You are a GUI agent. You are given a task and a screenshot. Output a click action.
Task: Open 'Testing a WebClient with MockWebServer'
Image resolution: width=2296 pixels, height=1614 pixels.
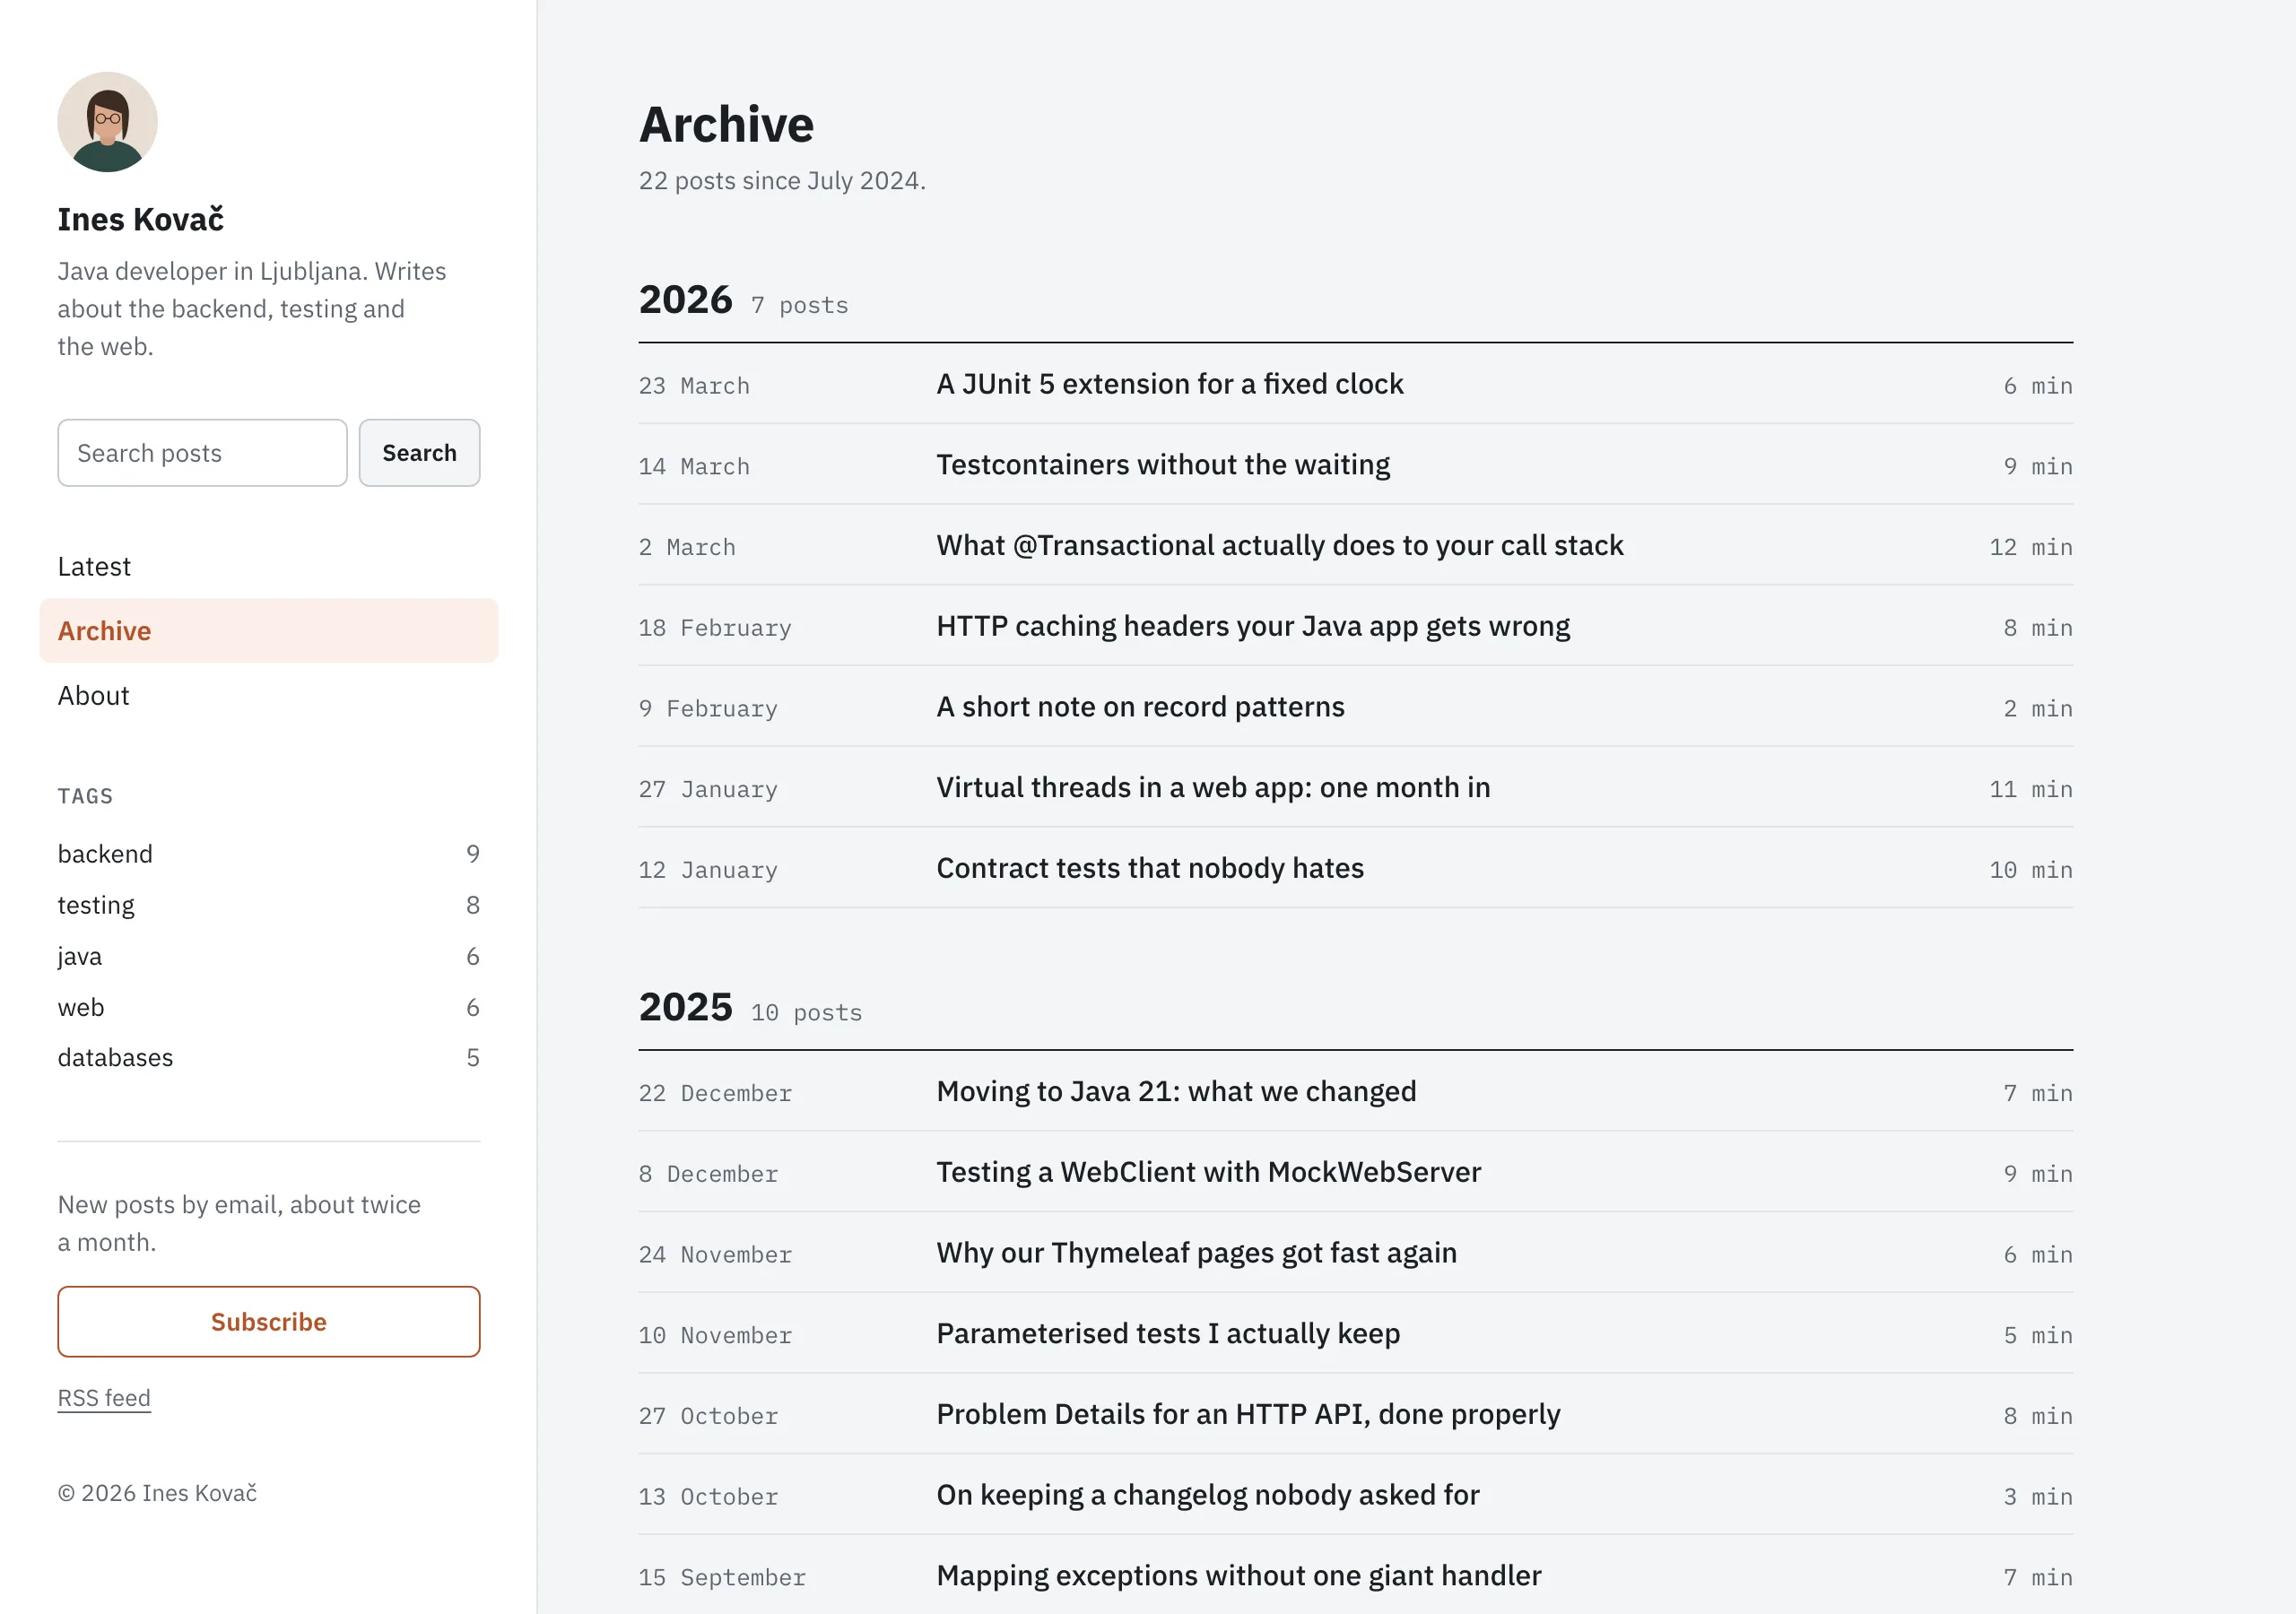(1209, 1172)
